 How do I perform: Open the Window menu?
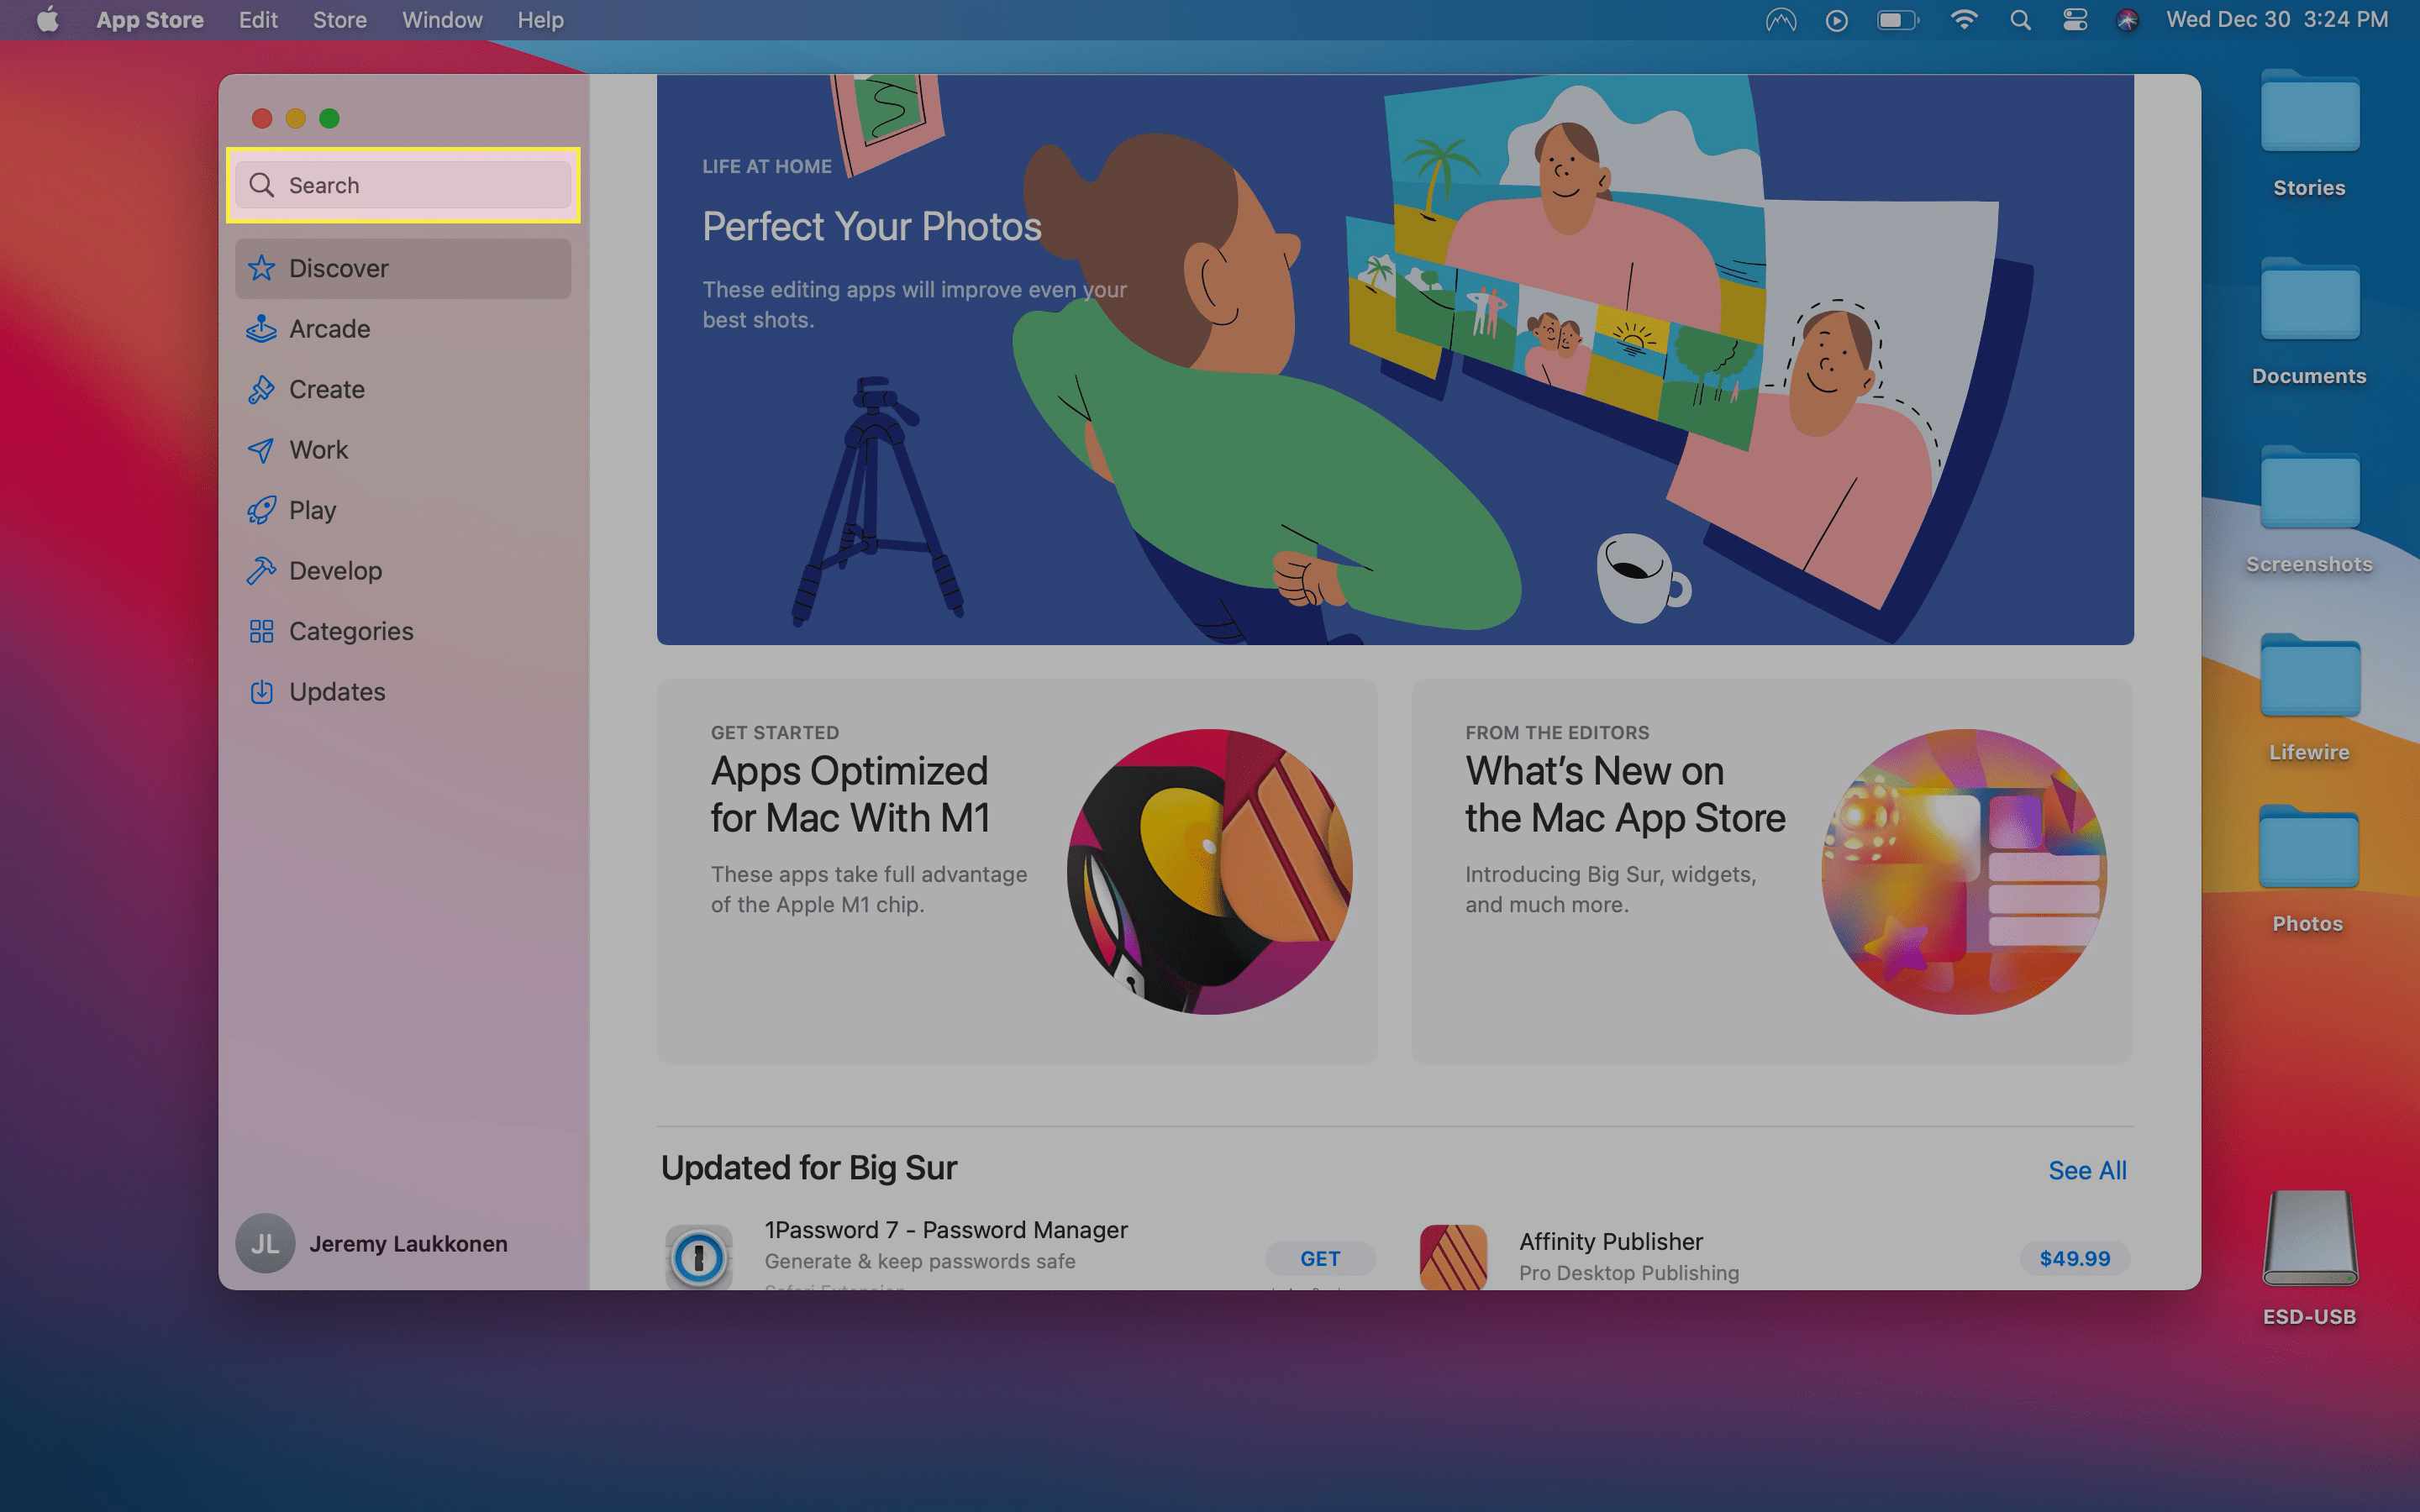pyautogui.click(x=442, y=19)
